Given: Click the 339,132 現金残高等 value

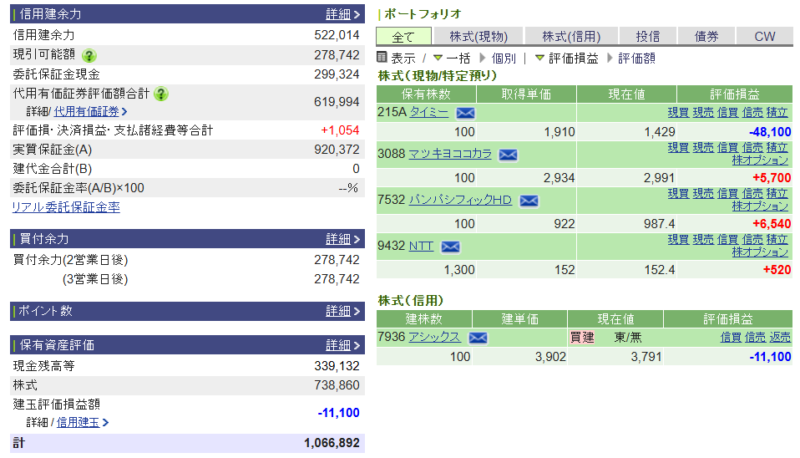Looking at the screenshot, I should 337,366.
